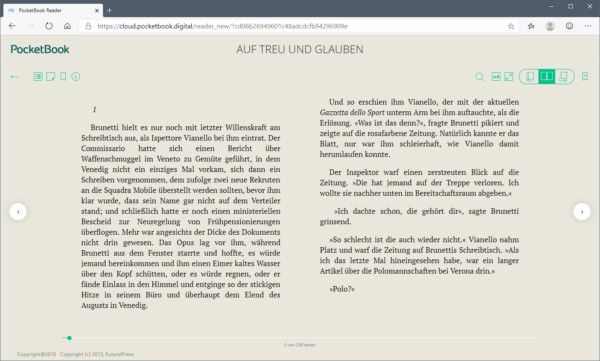The width and height of the screenshot is (600, 361).
Task: Switch to single page view
Action: [530, 77]
